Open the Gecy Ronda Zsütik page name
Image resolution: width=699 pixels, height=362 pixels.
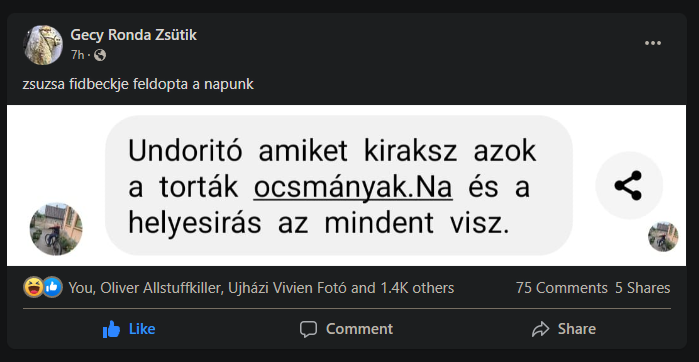point(133,35)
